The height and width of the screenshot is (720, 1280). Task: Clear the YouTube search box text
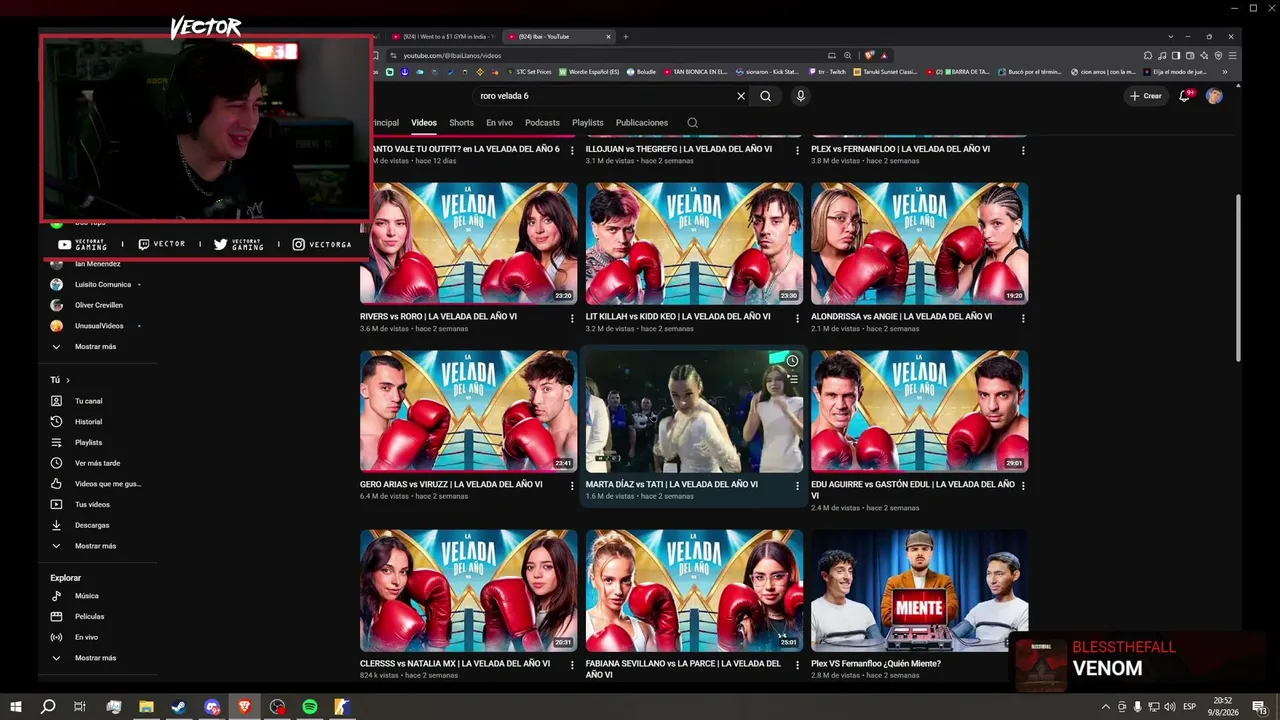click(x=741, y=96)
